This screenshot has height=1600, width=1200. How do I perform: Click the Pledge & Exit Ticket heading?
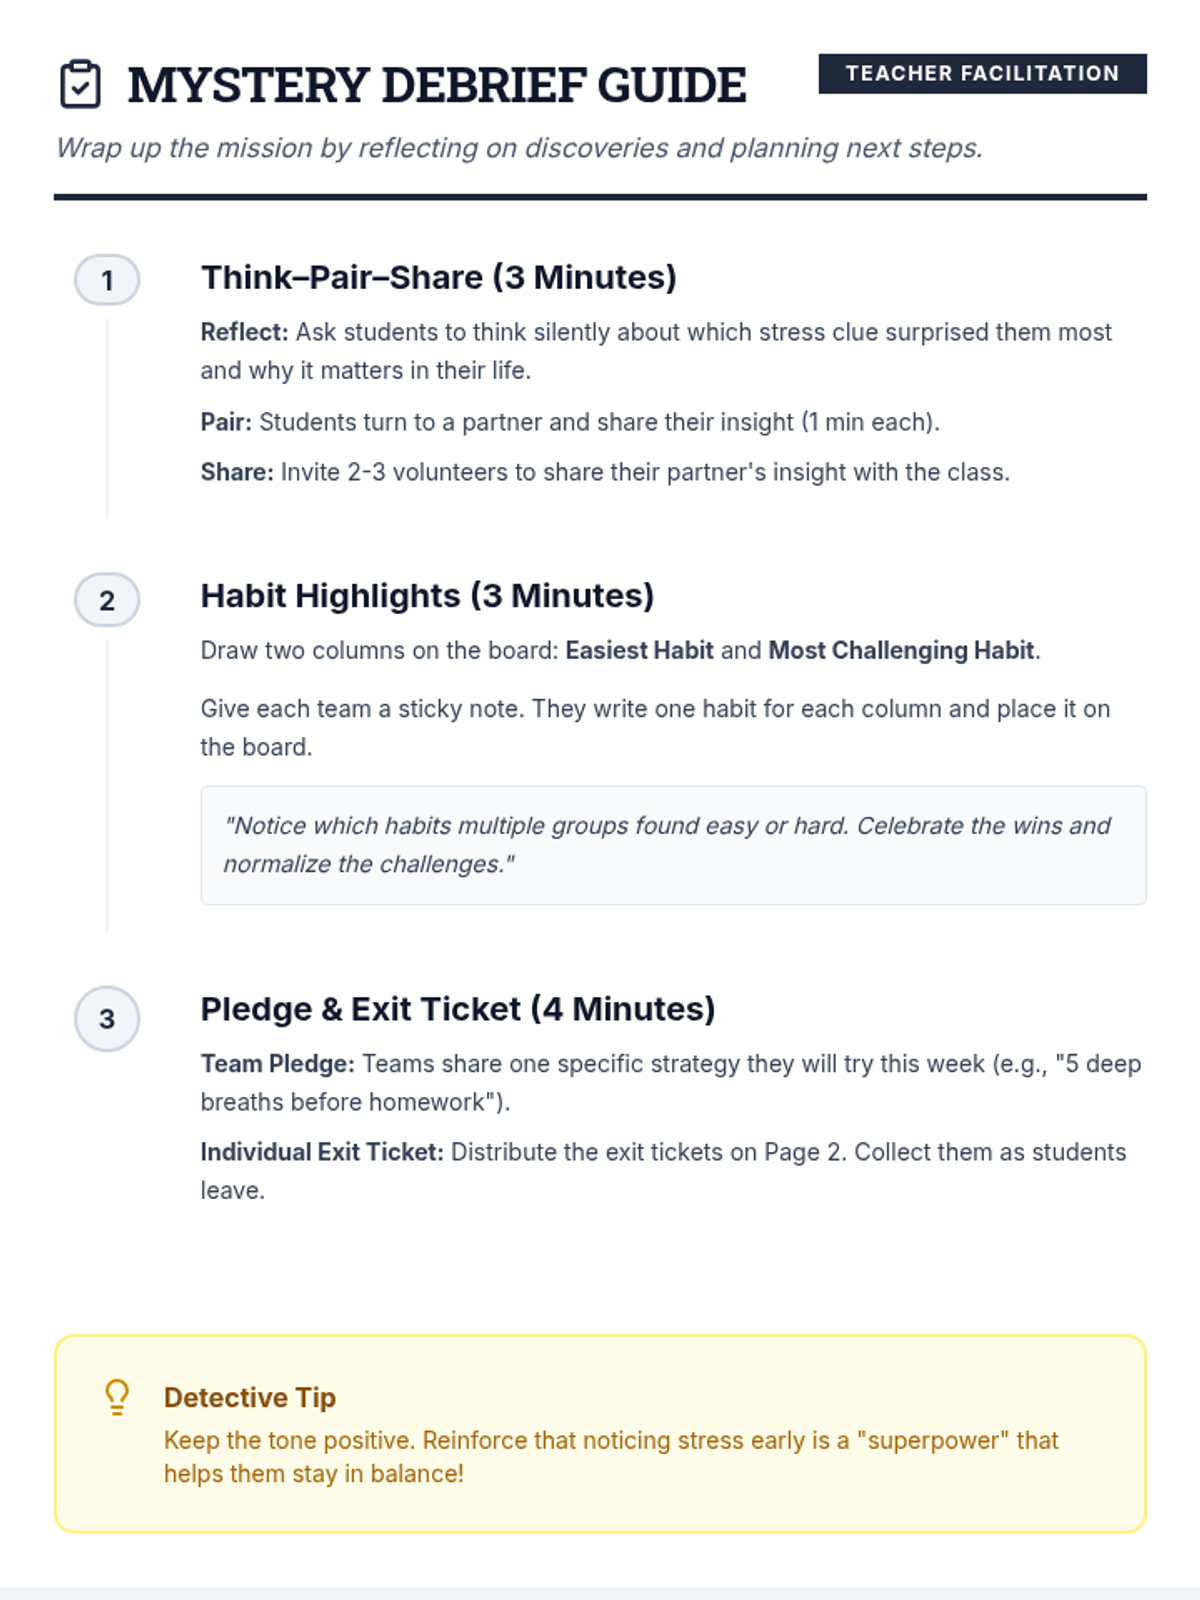coord(457,1009)
